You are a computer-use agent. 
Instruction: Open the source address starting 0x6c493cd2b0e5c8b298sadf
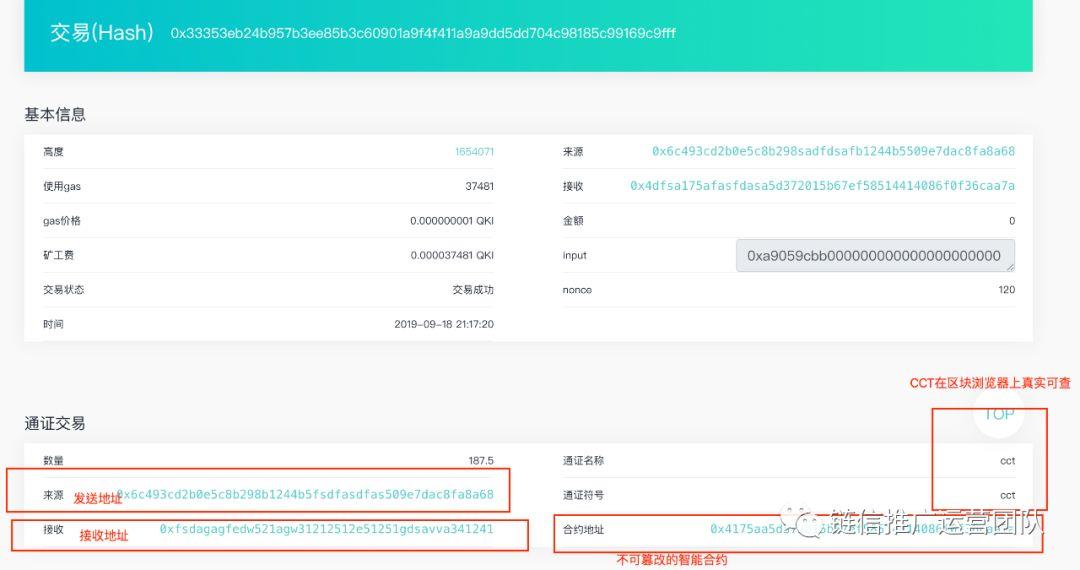click(x=833, y=152)
